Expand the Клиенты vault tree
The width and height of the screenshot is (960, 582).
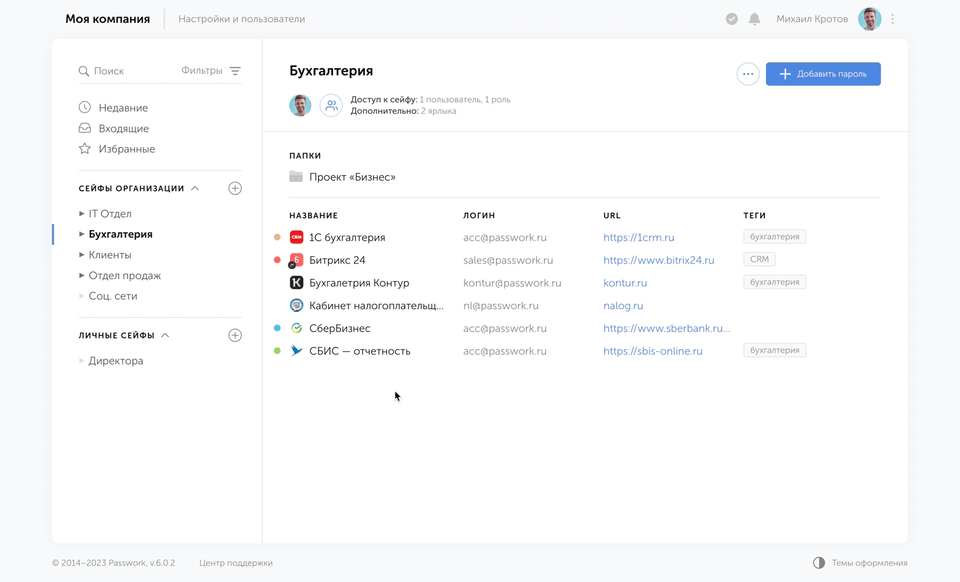[82, 255]
